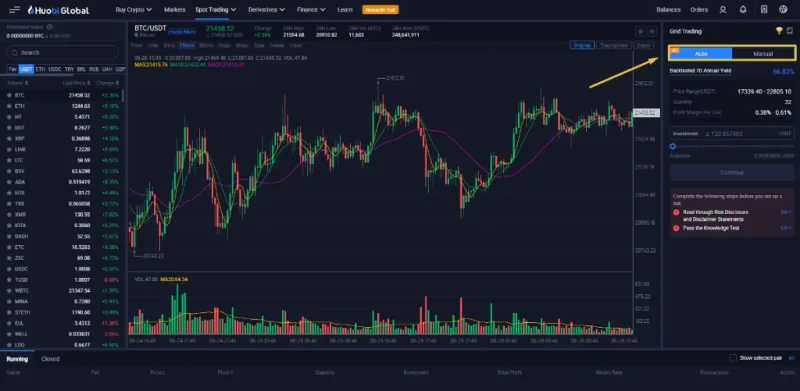Click the Continue button
The width and height of the screenshot is (800, 391).
[x=732, y=173]
